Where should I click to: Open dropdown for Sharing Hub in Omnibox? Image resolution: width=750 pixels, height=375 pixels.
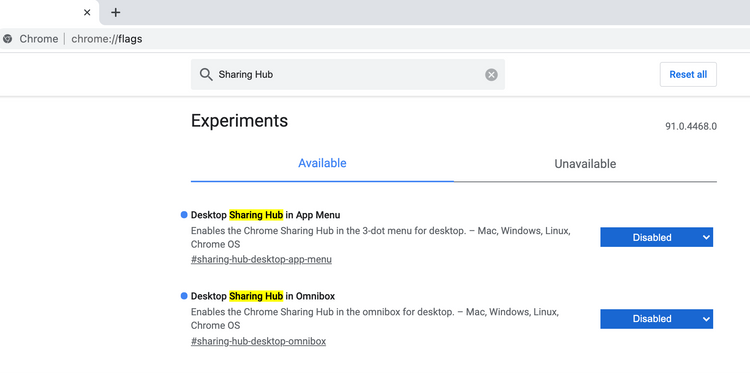656,319
